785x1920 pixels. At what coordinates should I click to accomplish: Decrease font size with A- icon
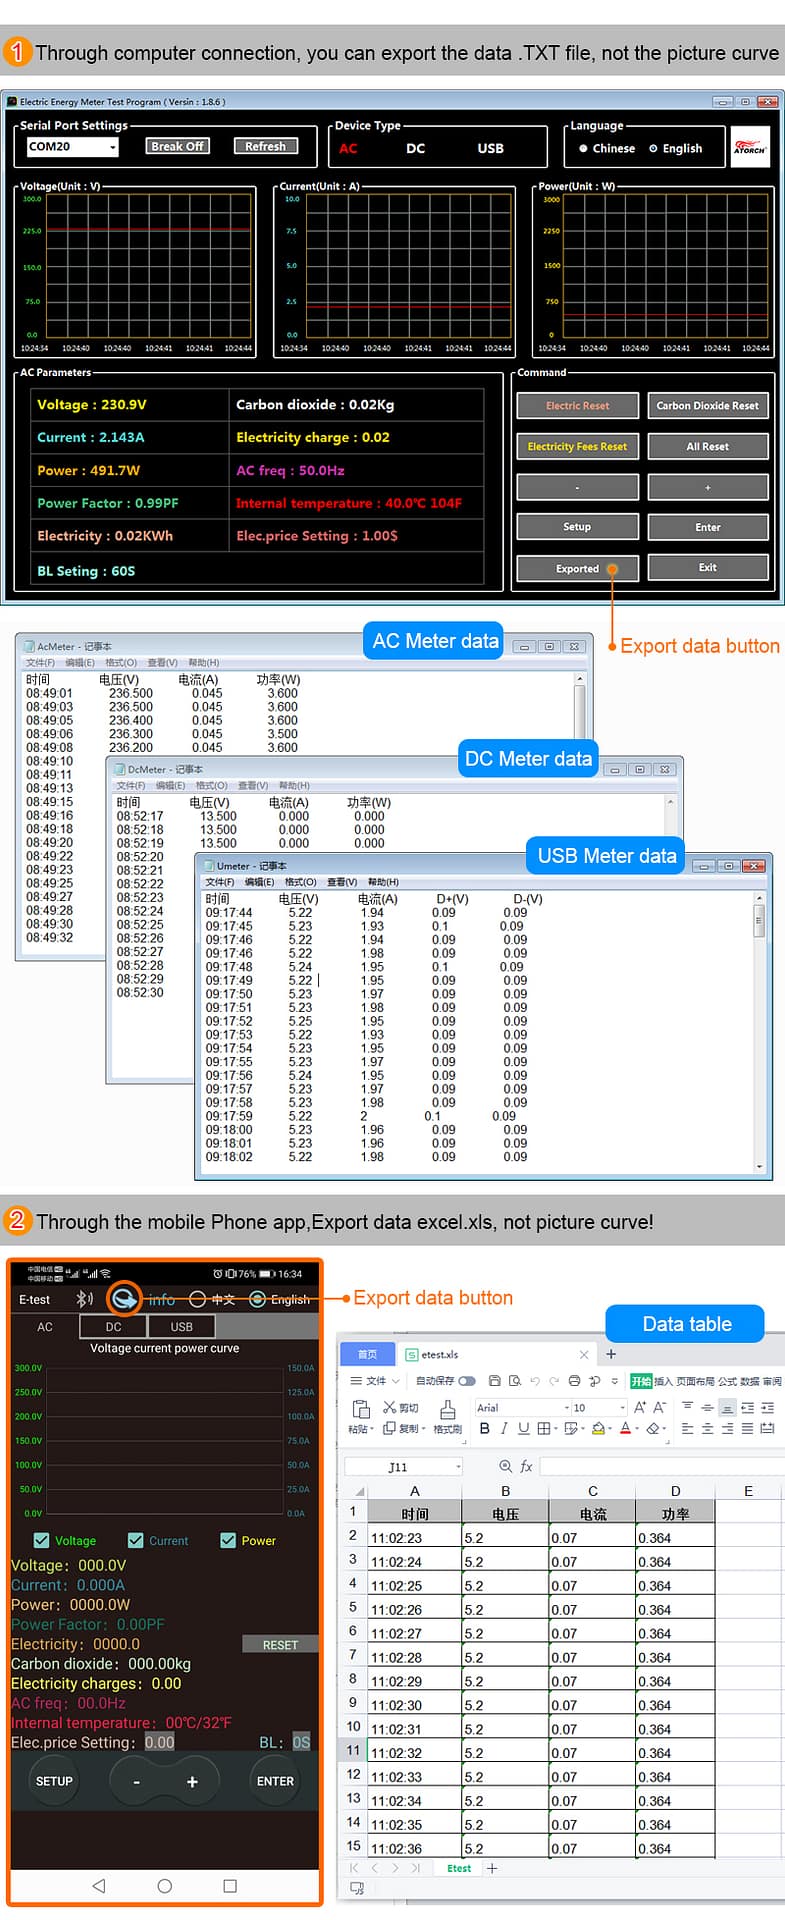click(659, 1407)
